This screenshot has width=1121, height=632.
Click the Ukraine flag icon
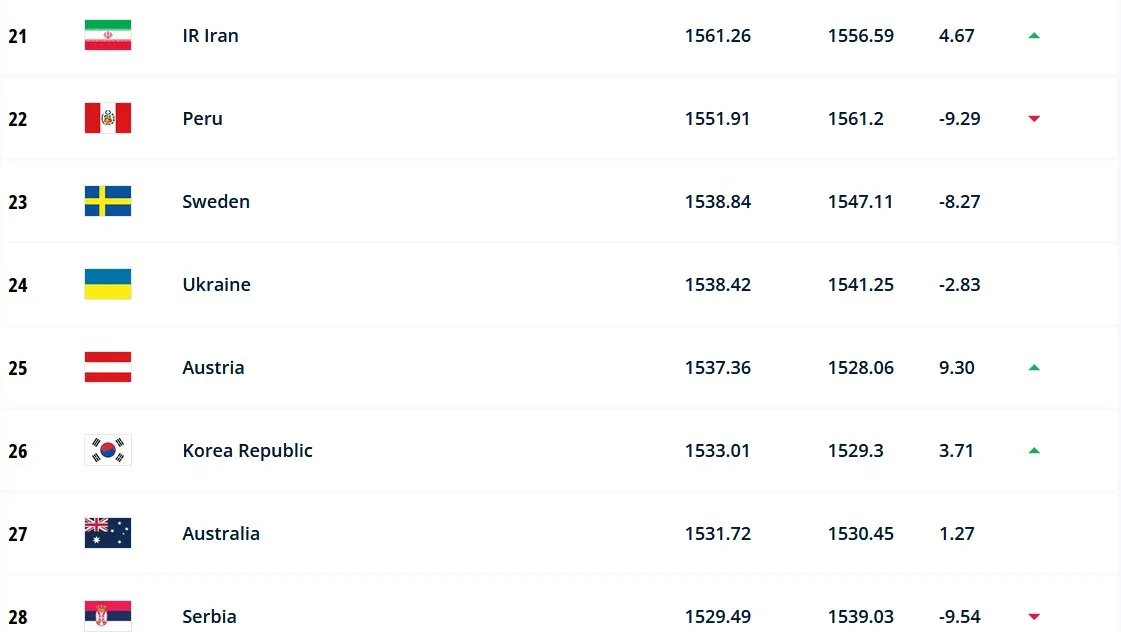pyautogui.click(x=107, y=284)
